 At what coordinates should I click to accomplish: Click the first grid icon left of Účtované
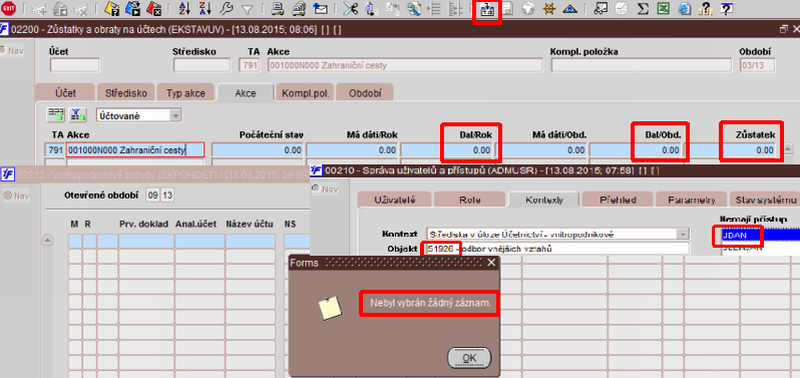click(x=56, y=115)
